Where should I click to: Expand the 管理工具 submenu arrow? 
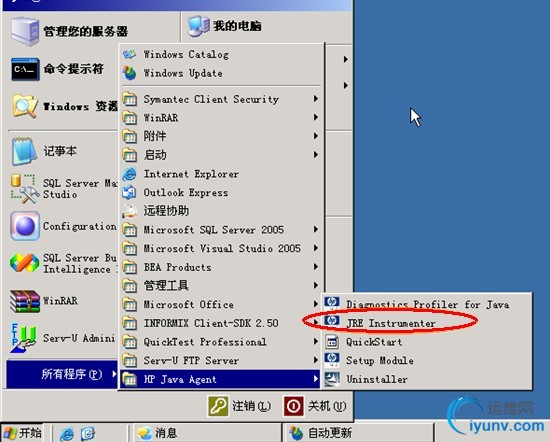coord(316,285)
